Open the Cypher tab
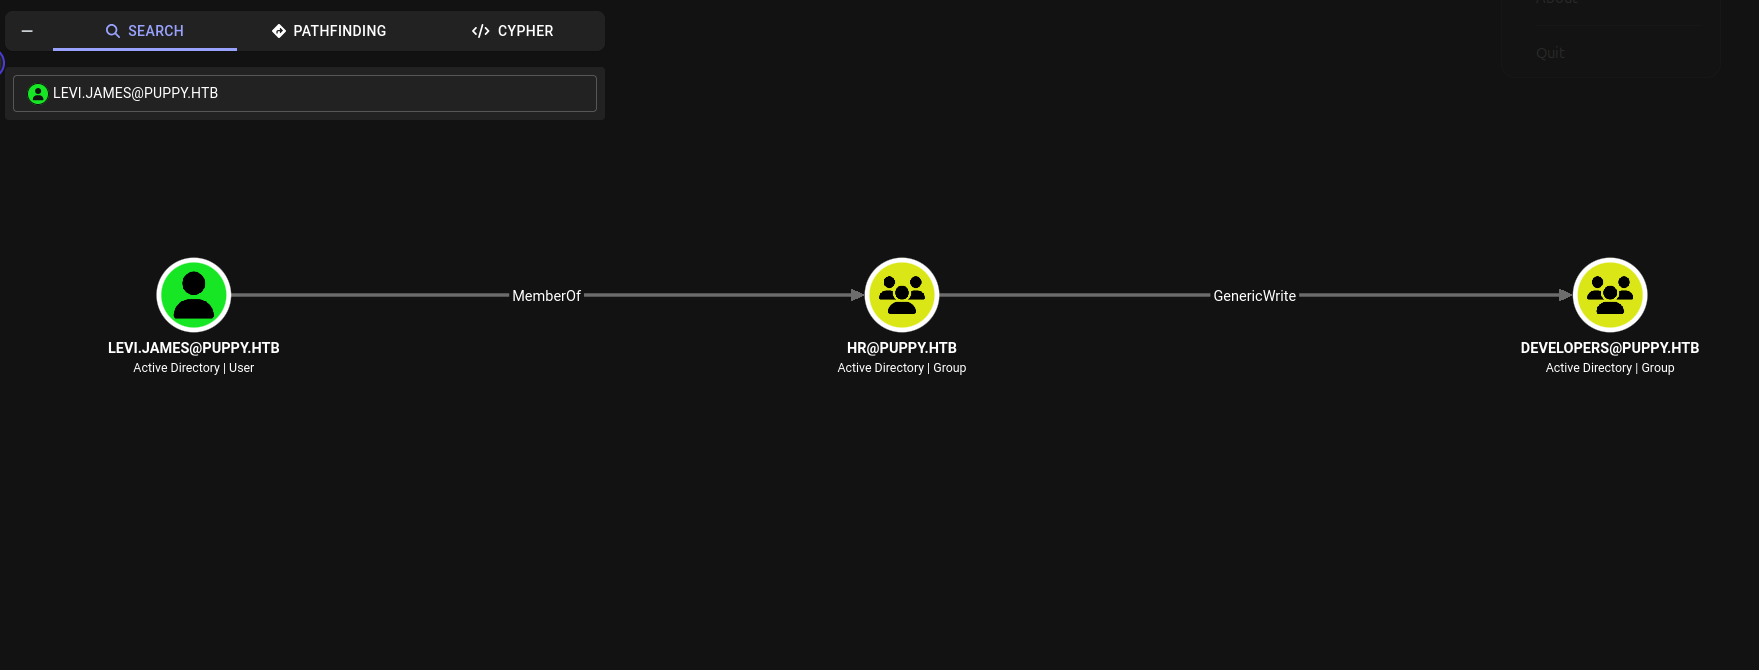The height and width of the screenshot is (670, 1759). coord(512,31)
